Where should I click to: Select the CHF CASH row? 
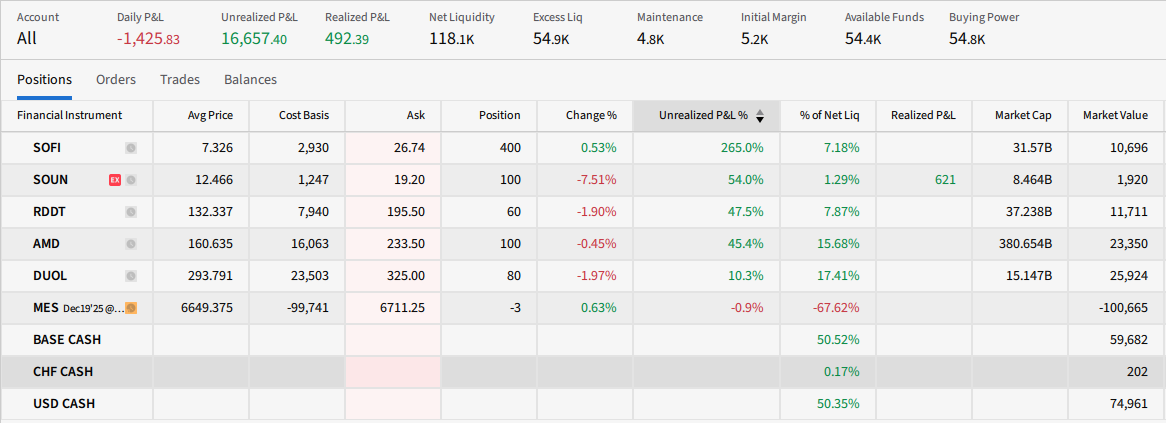click(x=583, y=372)
